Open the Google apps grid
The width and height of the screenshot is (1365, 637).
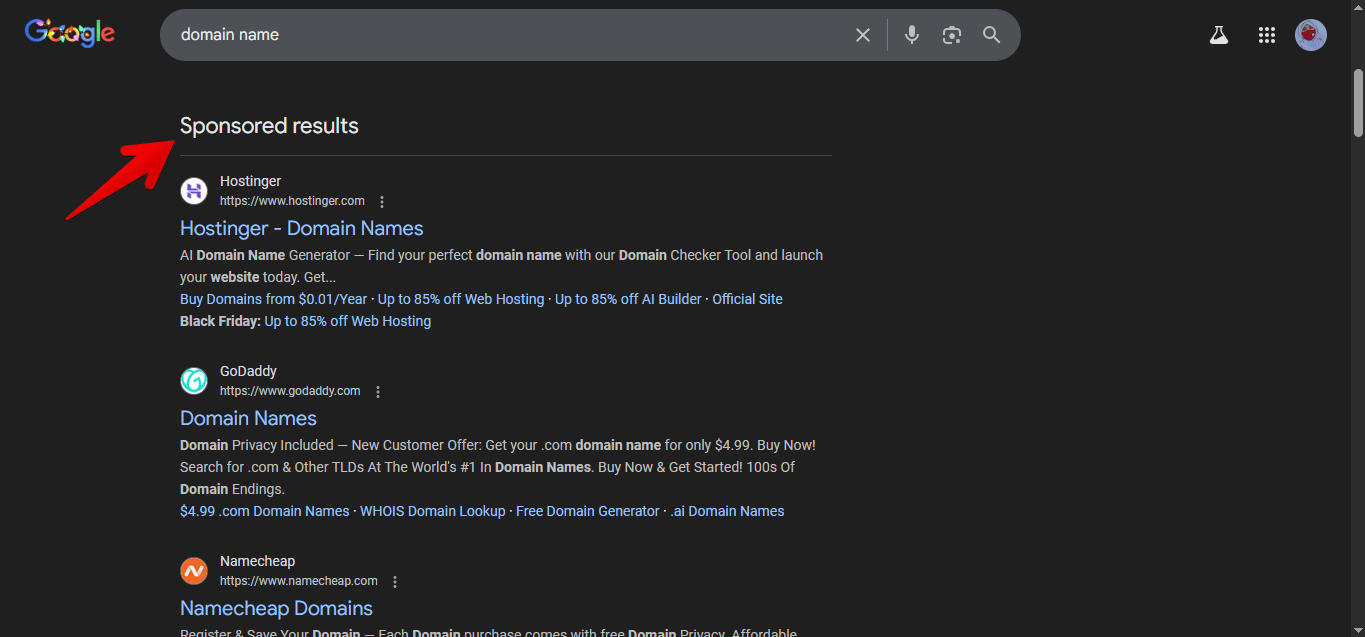click(x=1267, y=35)
